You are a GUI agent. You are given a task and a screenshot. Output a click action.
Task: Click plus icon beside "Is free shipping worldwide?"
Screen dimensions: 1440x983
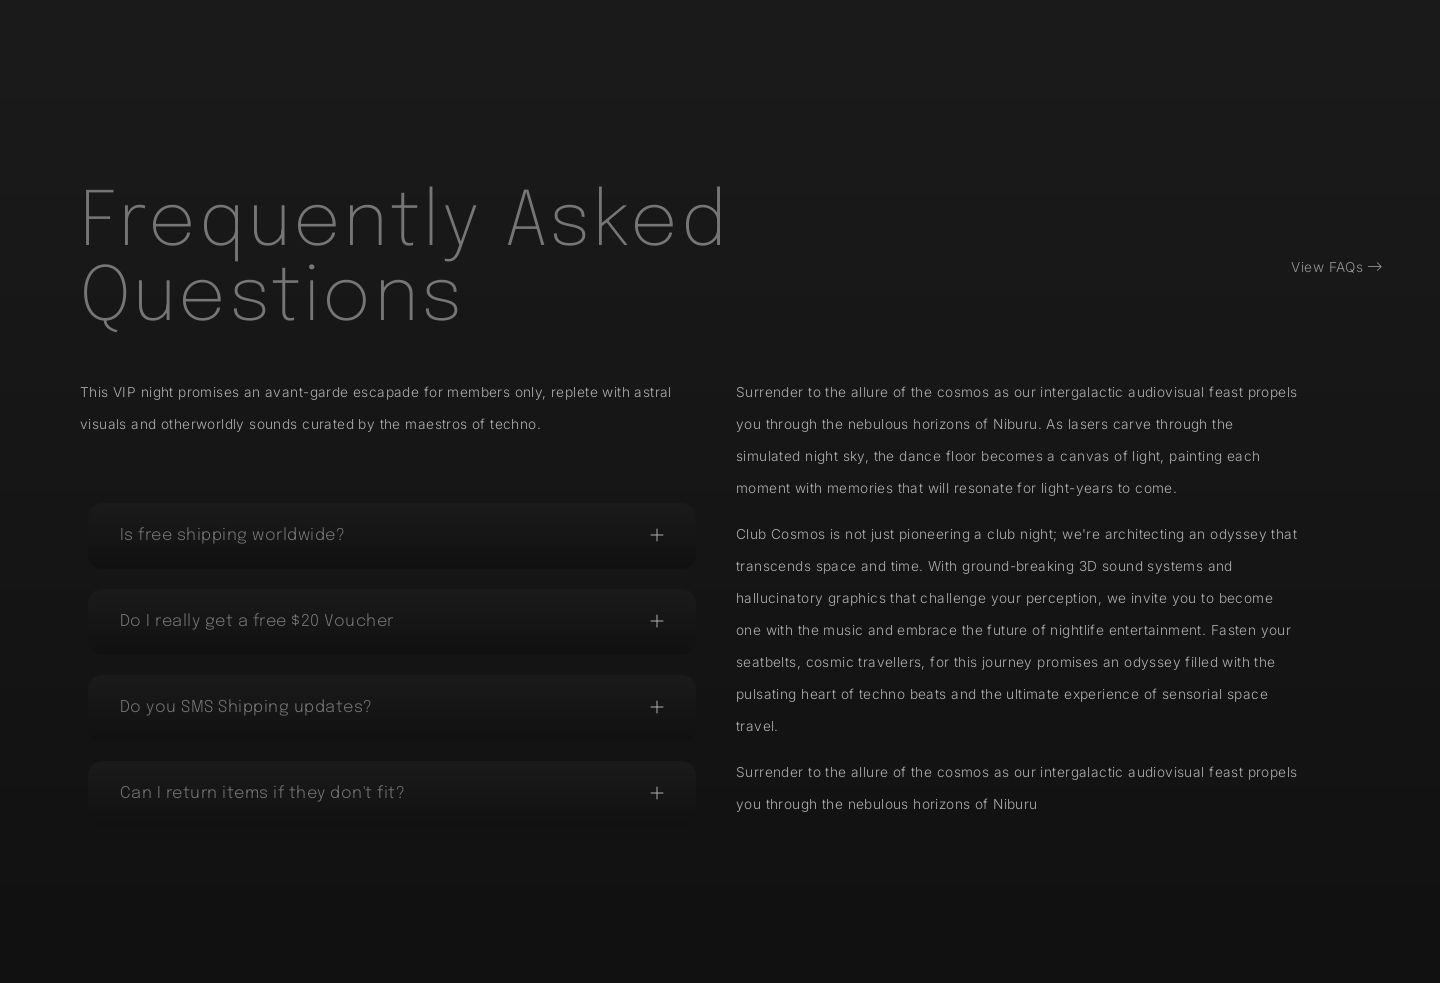point(657,536)
